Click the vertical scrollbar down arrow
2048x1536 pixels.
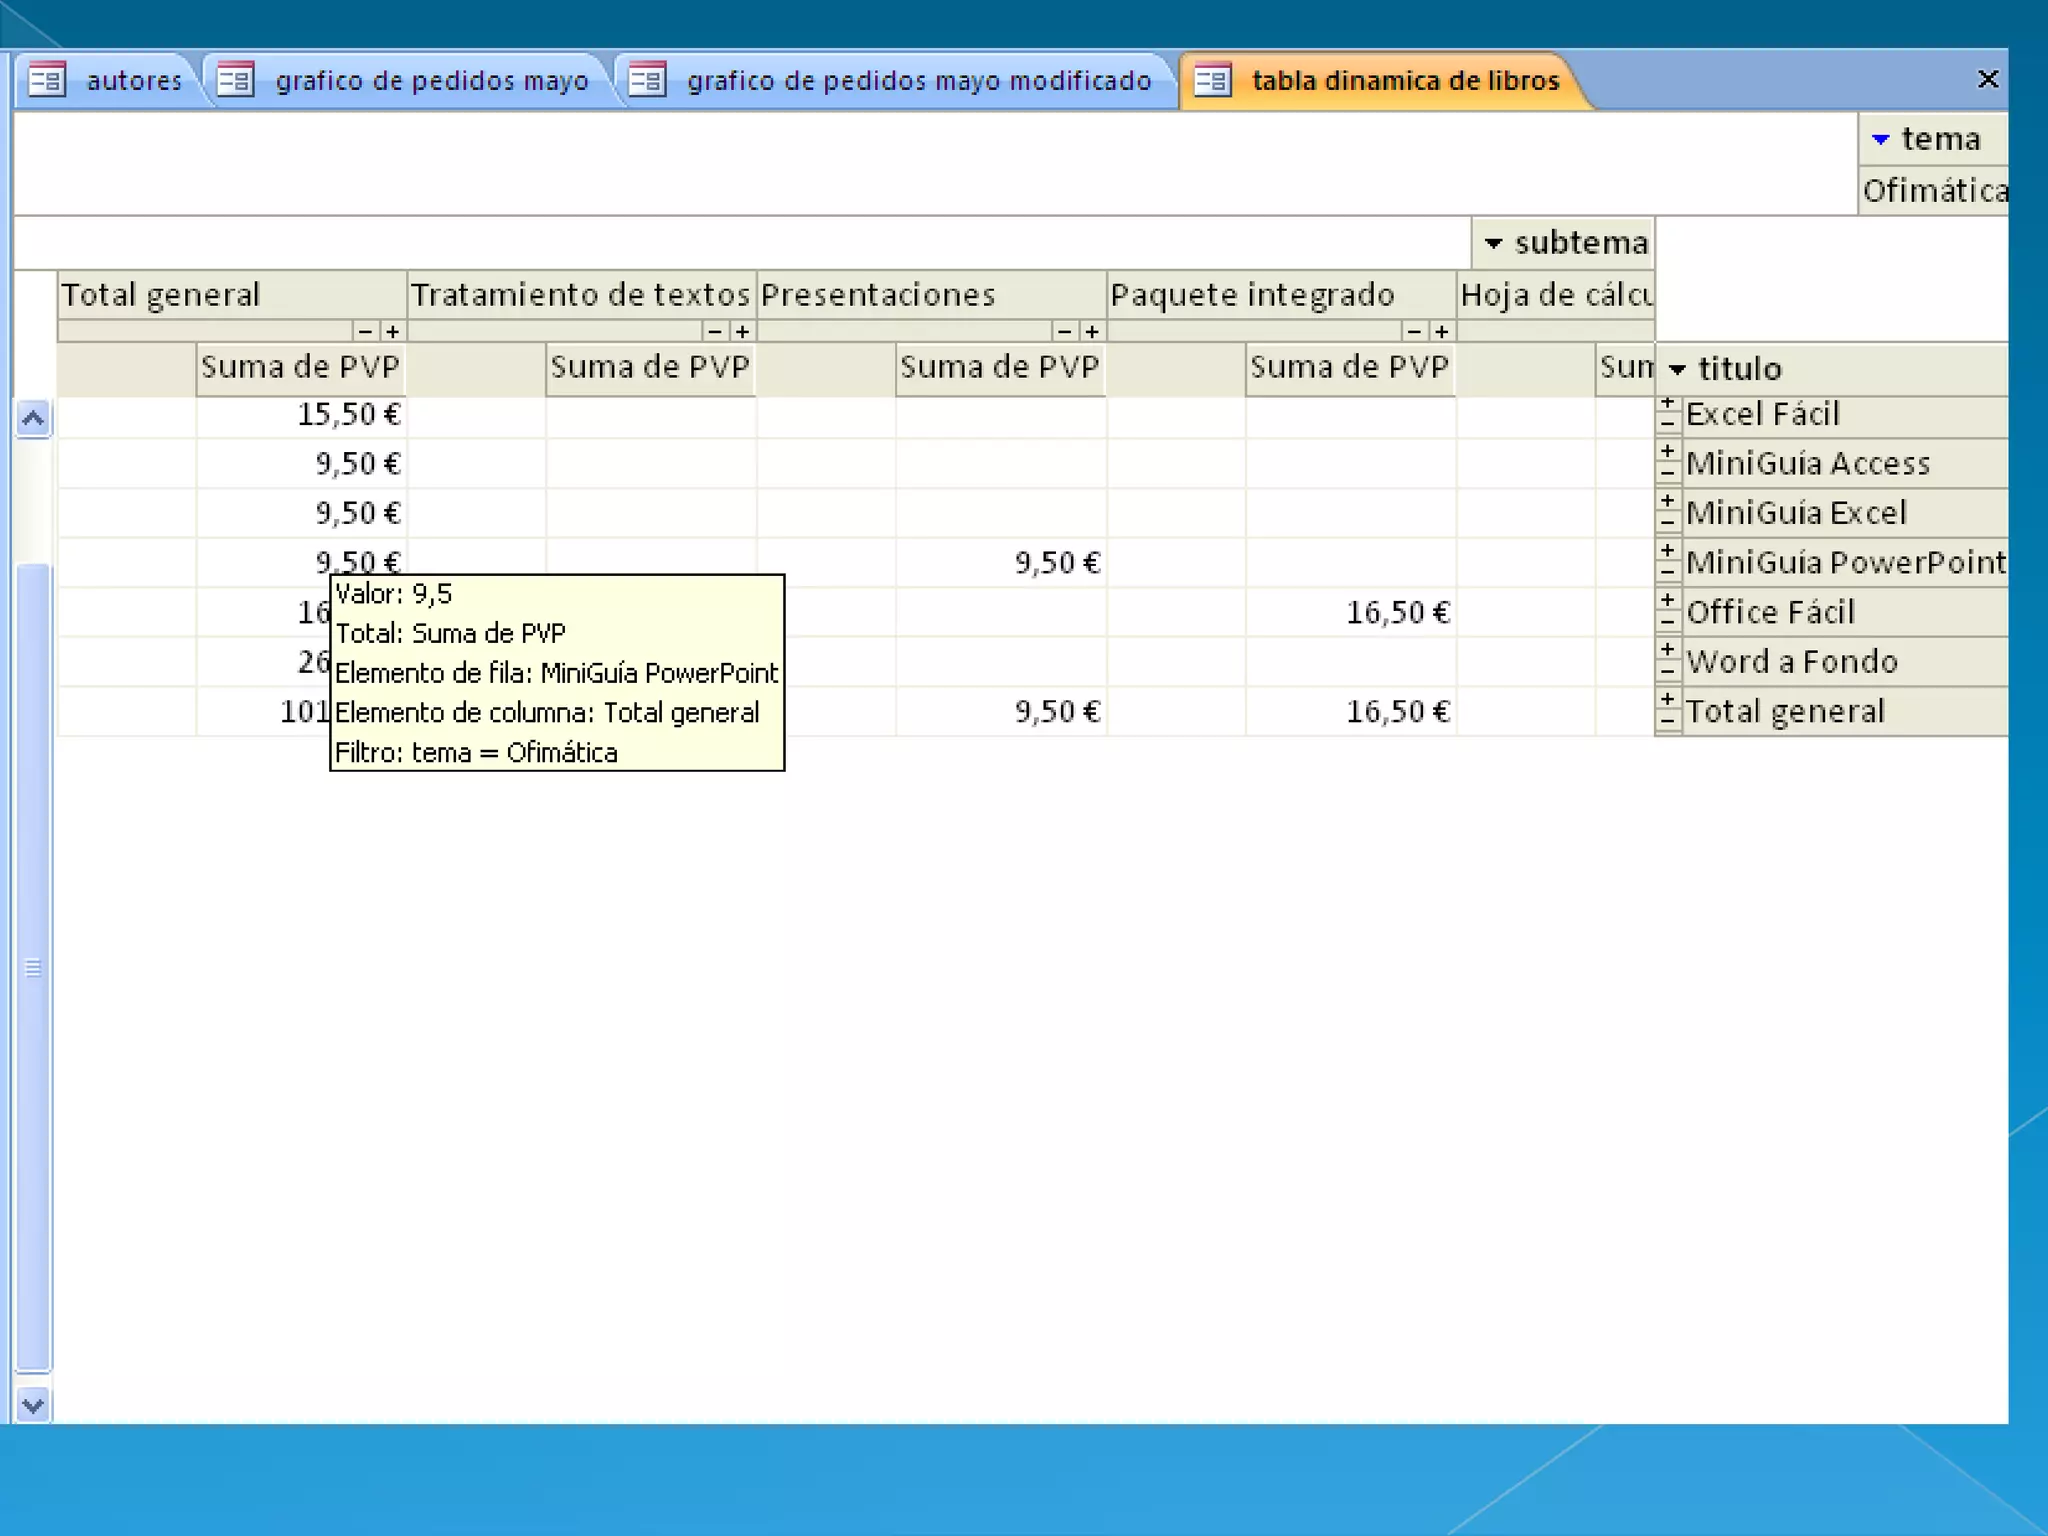click(33, 1406)
